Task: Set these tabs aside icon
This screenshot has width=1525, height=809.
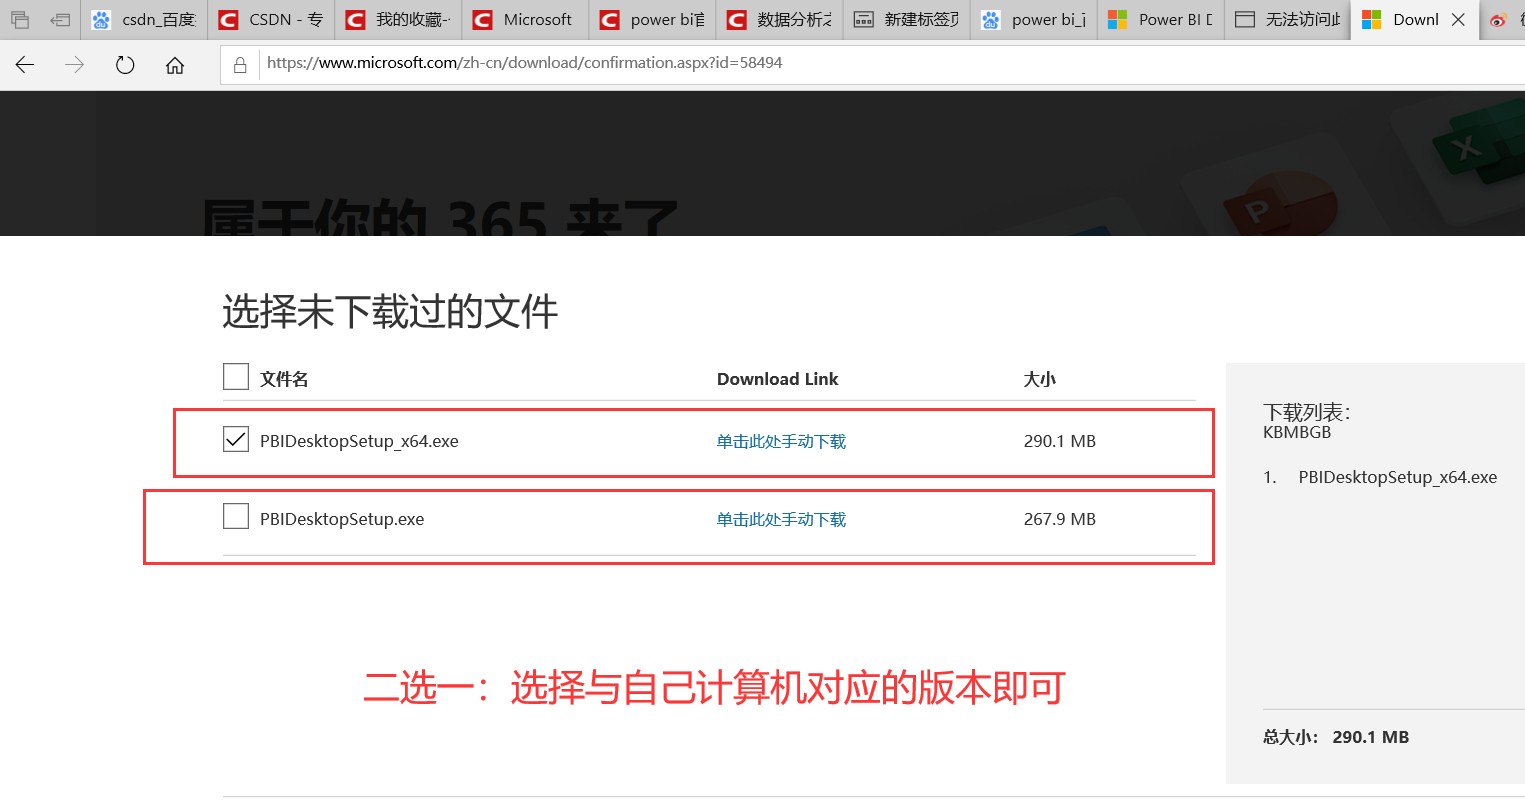Action: (60, 20)
